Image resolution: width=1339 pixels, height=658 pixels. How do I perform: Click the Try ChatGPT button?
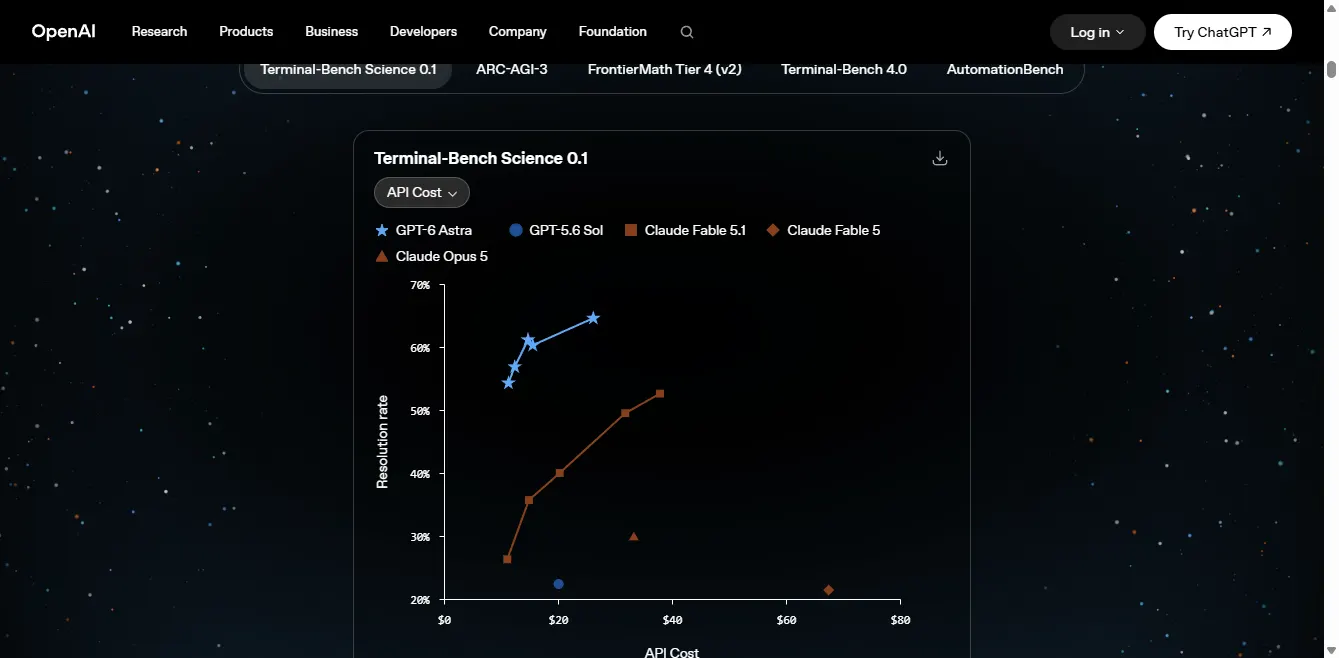(x=1222, y=32)
